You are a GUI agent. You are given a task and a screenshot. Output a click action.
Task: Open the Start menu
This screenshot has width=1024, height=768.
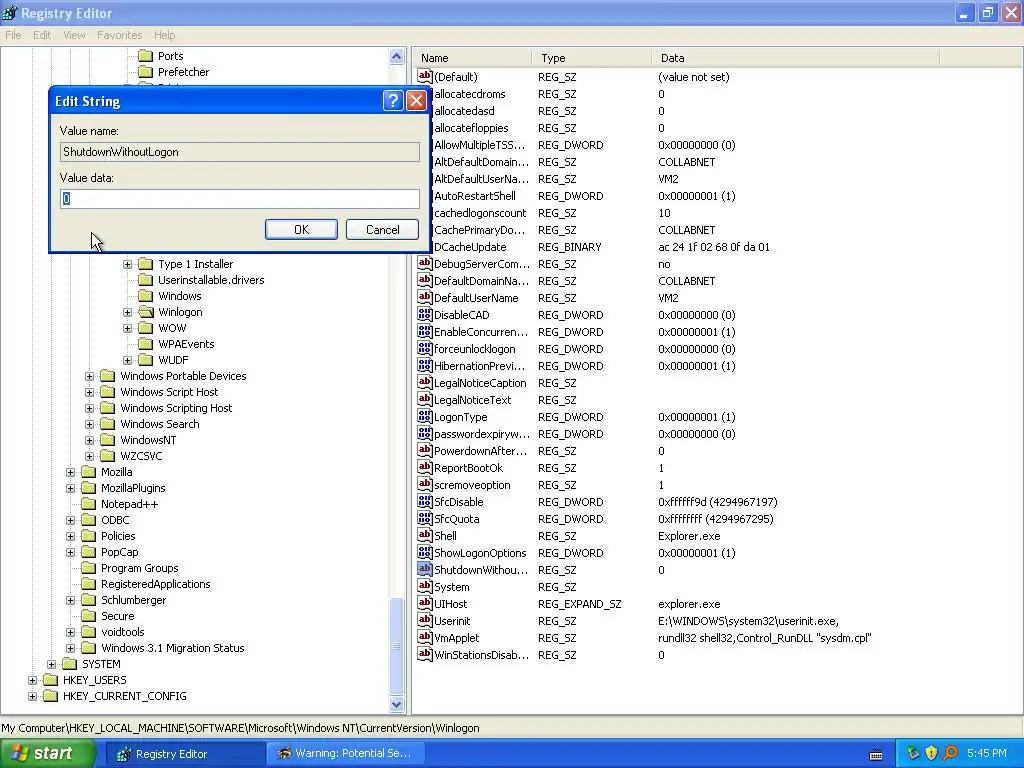[x=48, y=754]
